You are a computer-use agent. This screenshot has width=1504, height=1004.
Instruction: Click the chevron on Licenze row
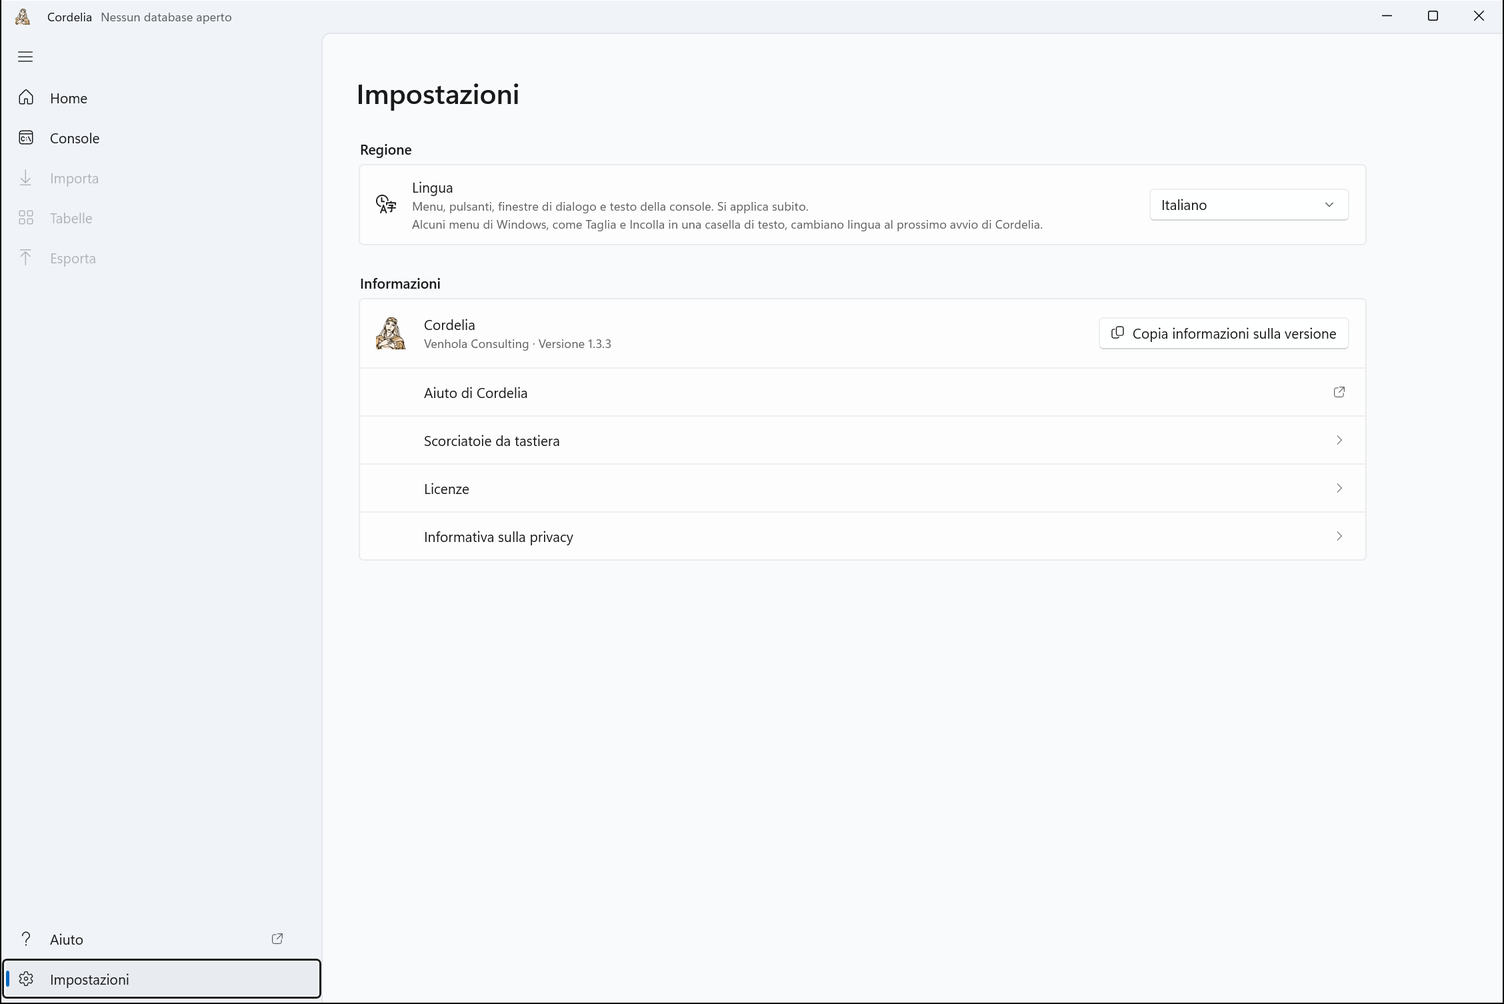[x=1339, y=488]
